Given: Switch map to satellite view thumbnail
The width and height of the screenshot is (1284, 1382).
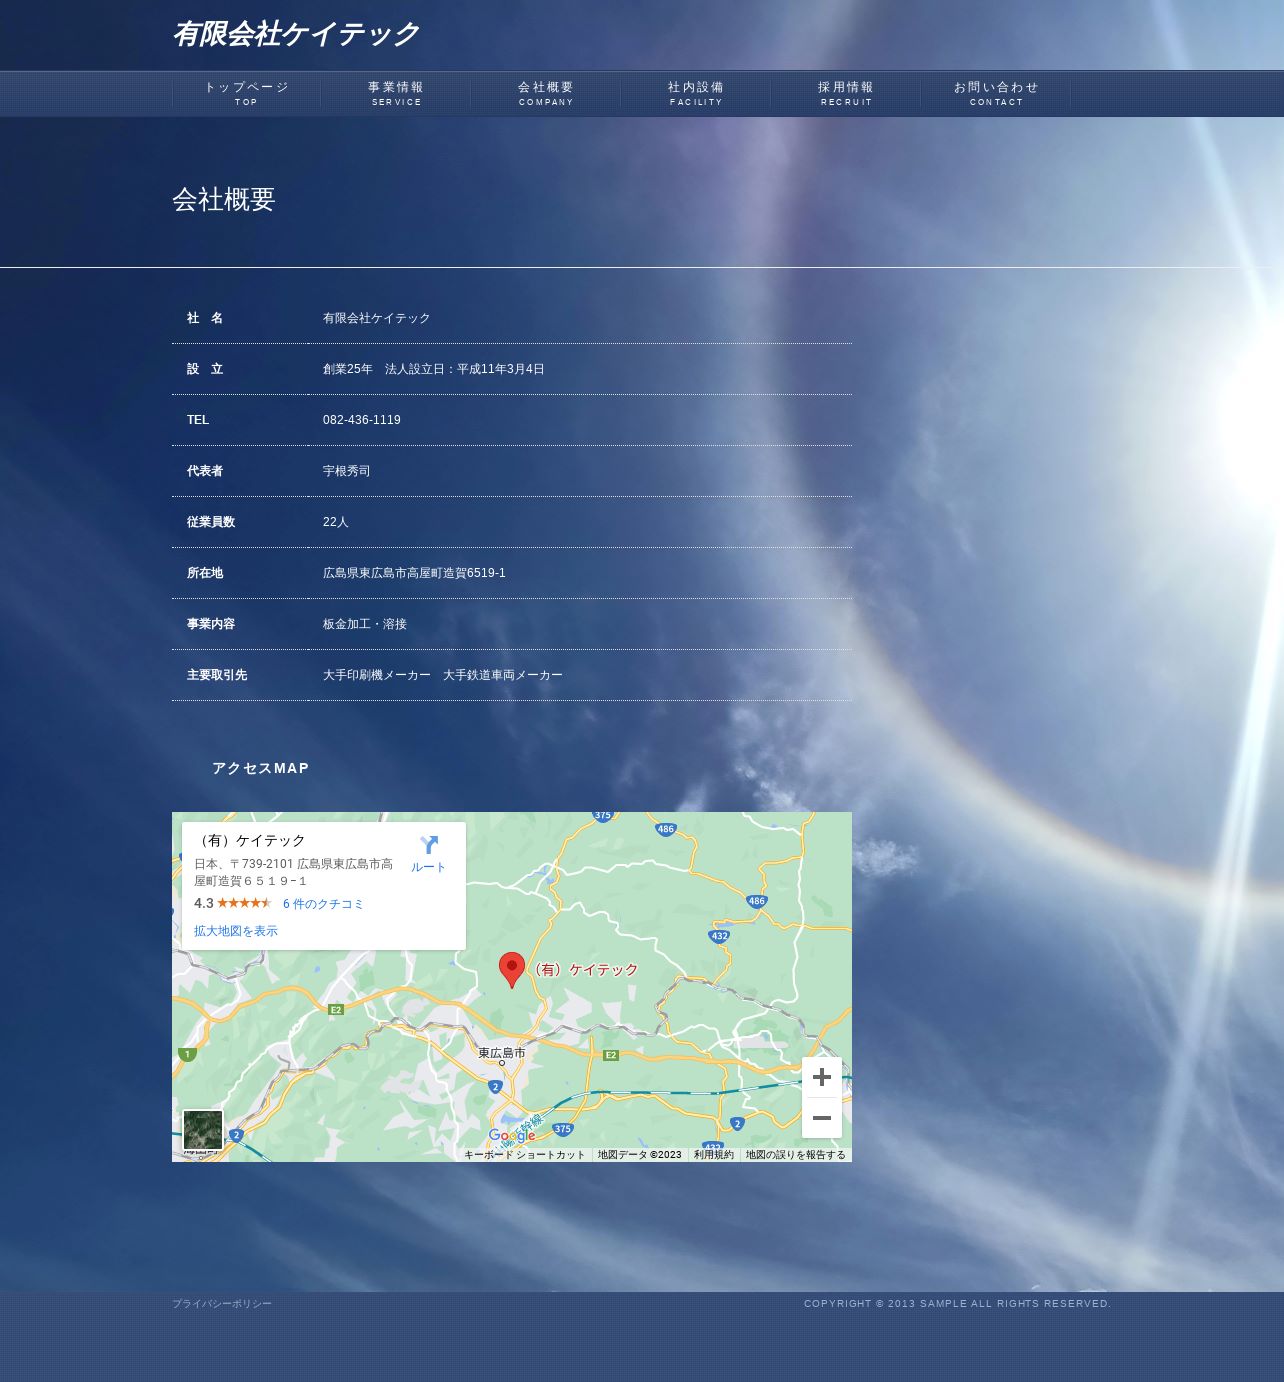Looking at the screenshot, I should 203,1130.
